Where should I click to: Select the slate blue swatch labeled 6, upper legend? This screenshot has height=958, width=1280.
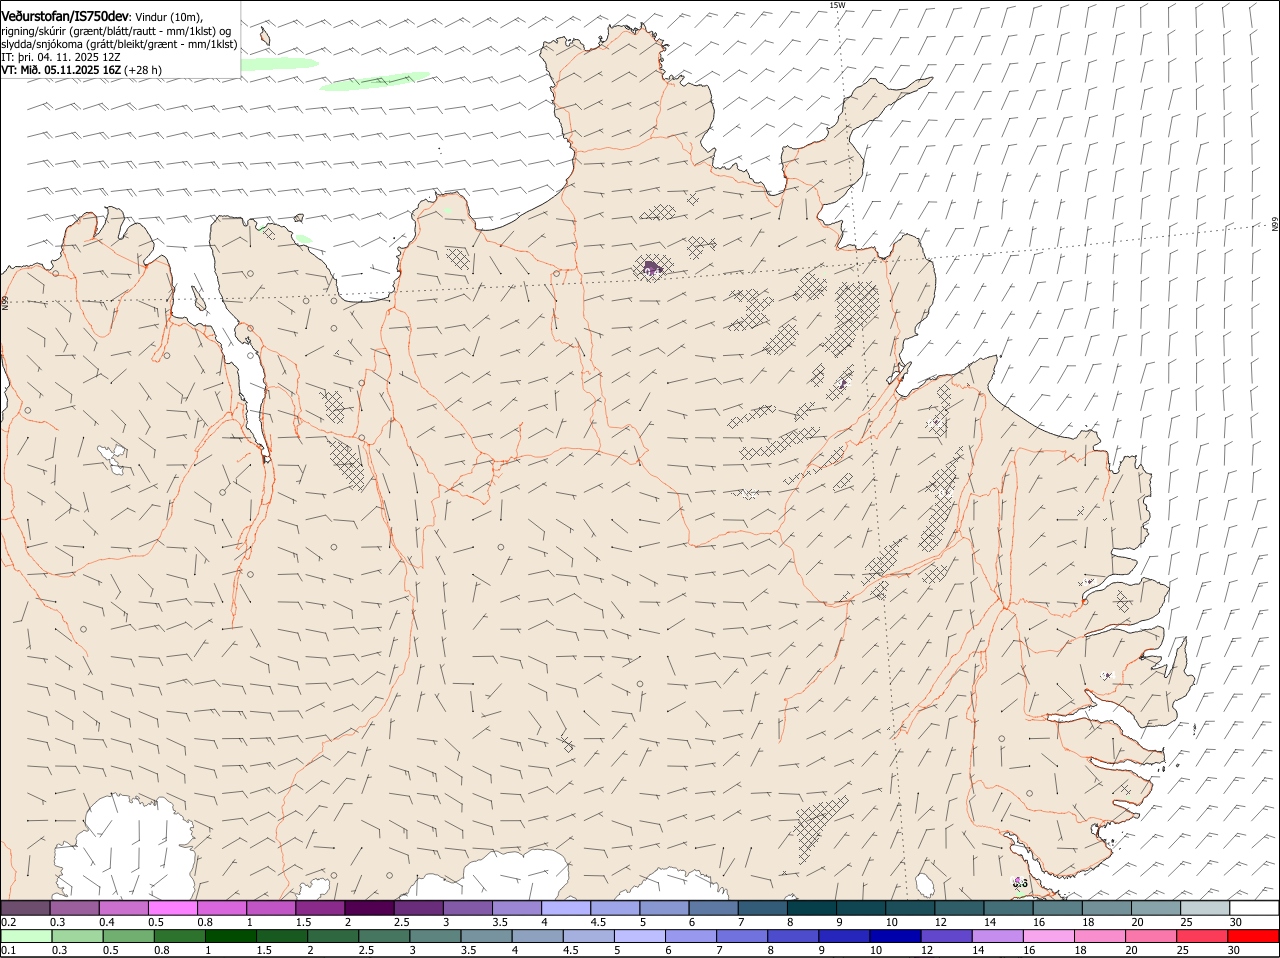pyautogui.click(x=714, y=907)
